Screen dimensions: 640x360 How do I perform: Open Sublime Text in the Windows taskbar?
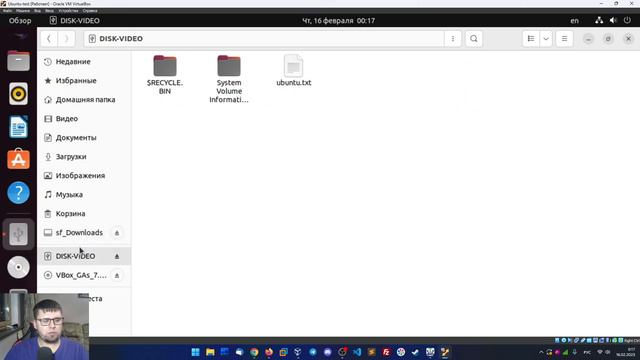[372, 352]
